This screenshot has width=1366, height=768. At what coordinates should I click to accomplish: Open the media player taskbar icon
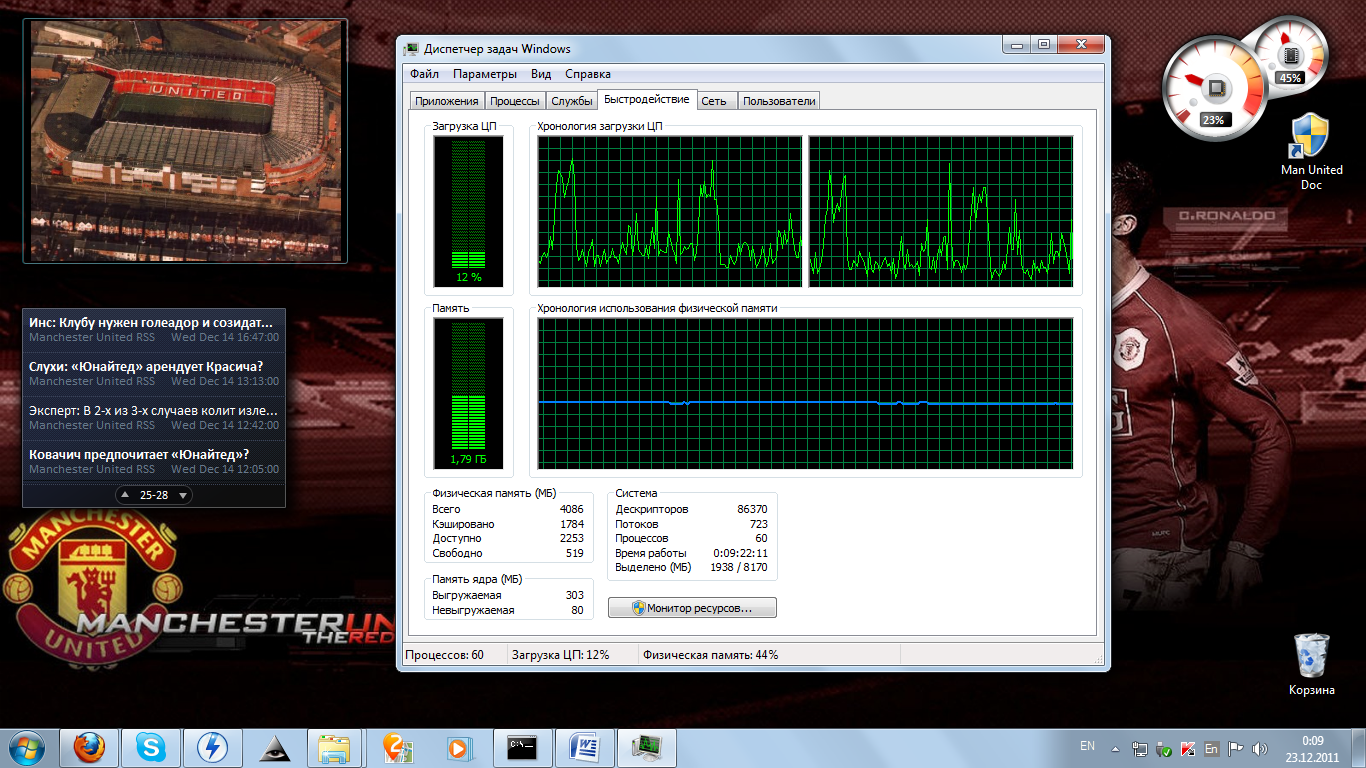pos(459,747)
